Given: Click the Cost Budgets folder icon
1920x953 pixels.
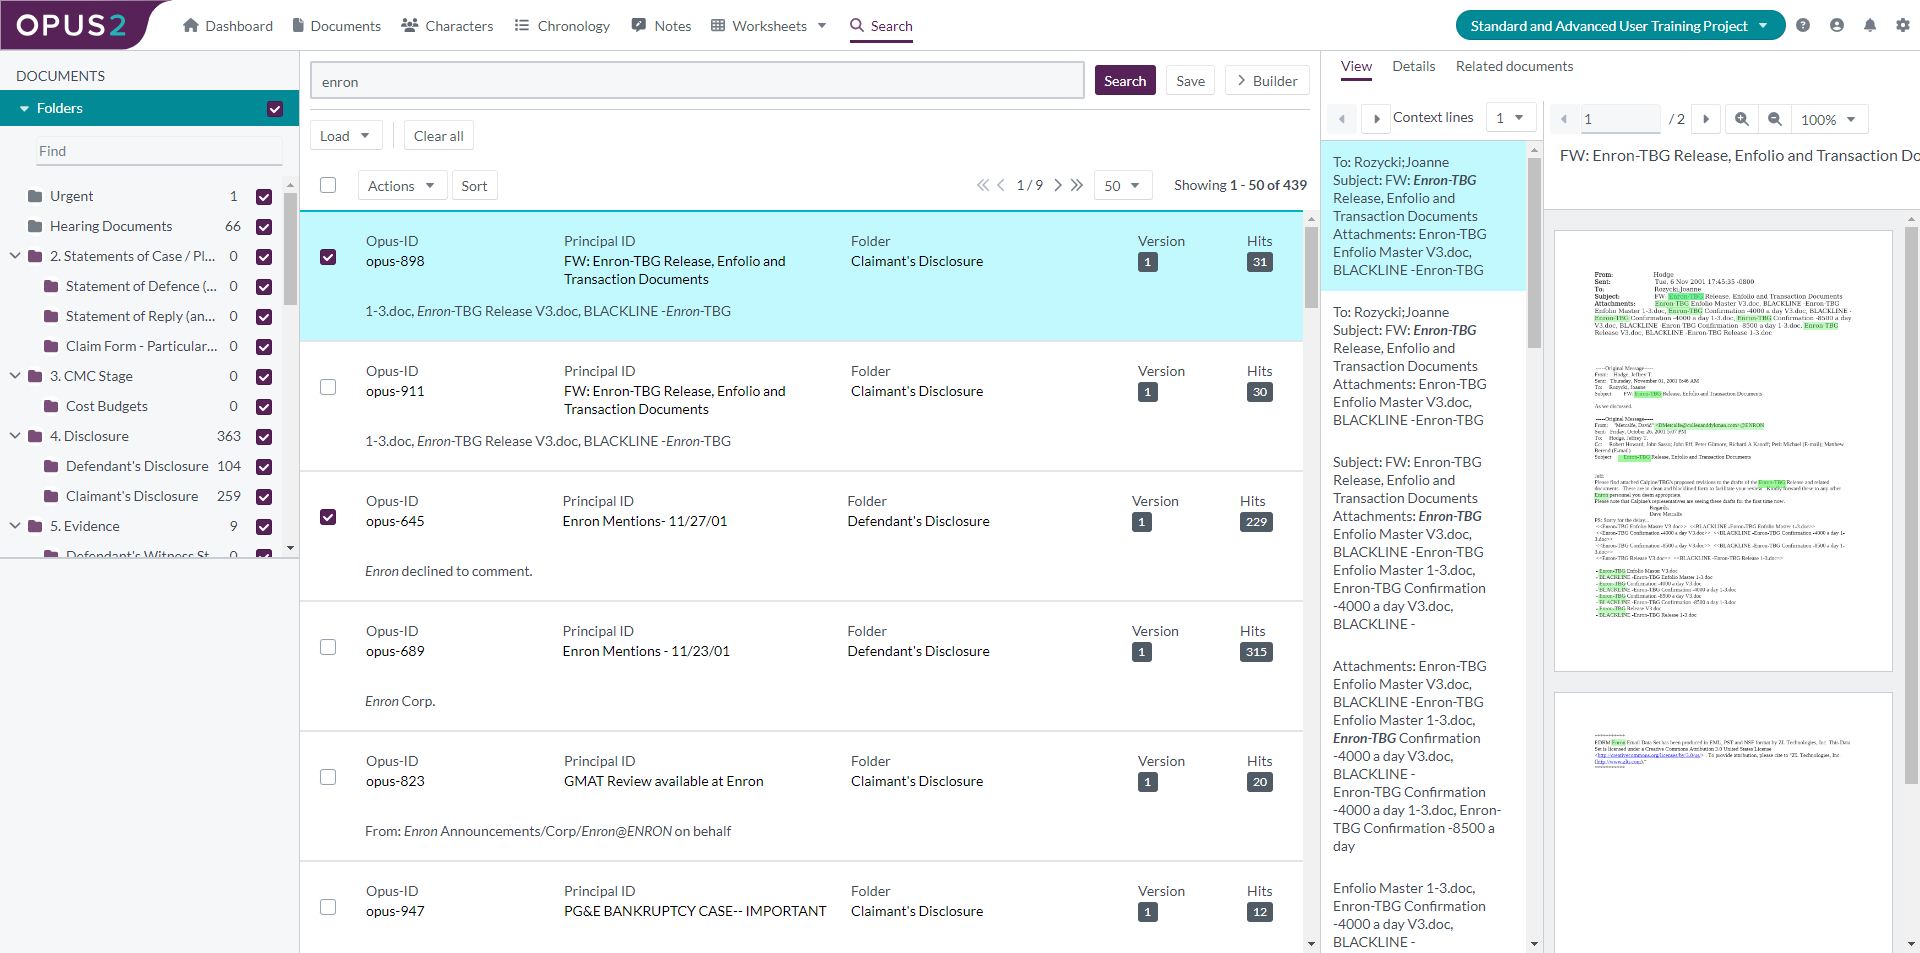Looking at the screenshot, I should pos(52,406).
